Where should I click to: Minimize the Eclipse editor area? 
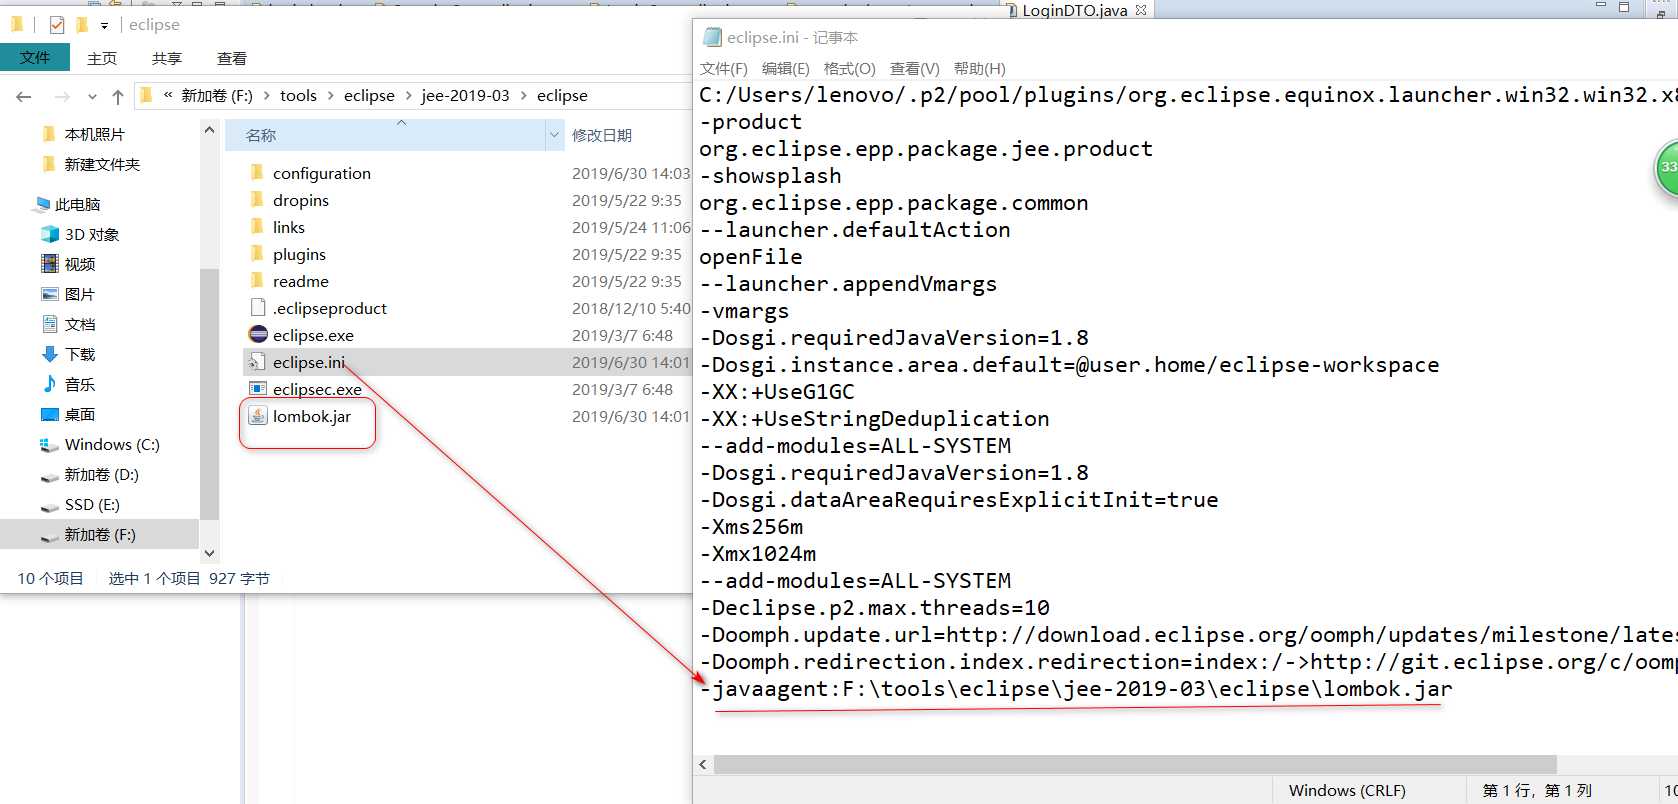pyautogui.click(x=1600, y=6)
